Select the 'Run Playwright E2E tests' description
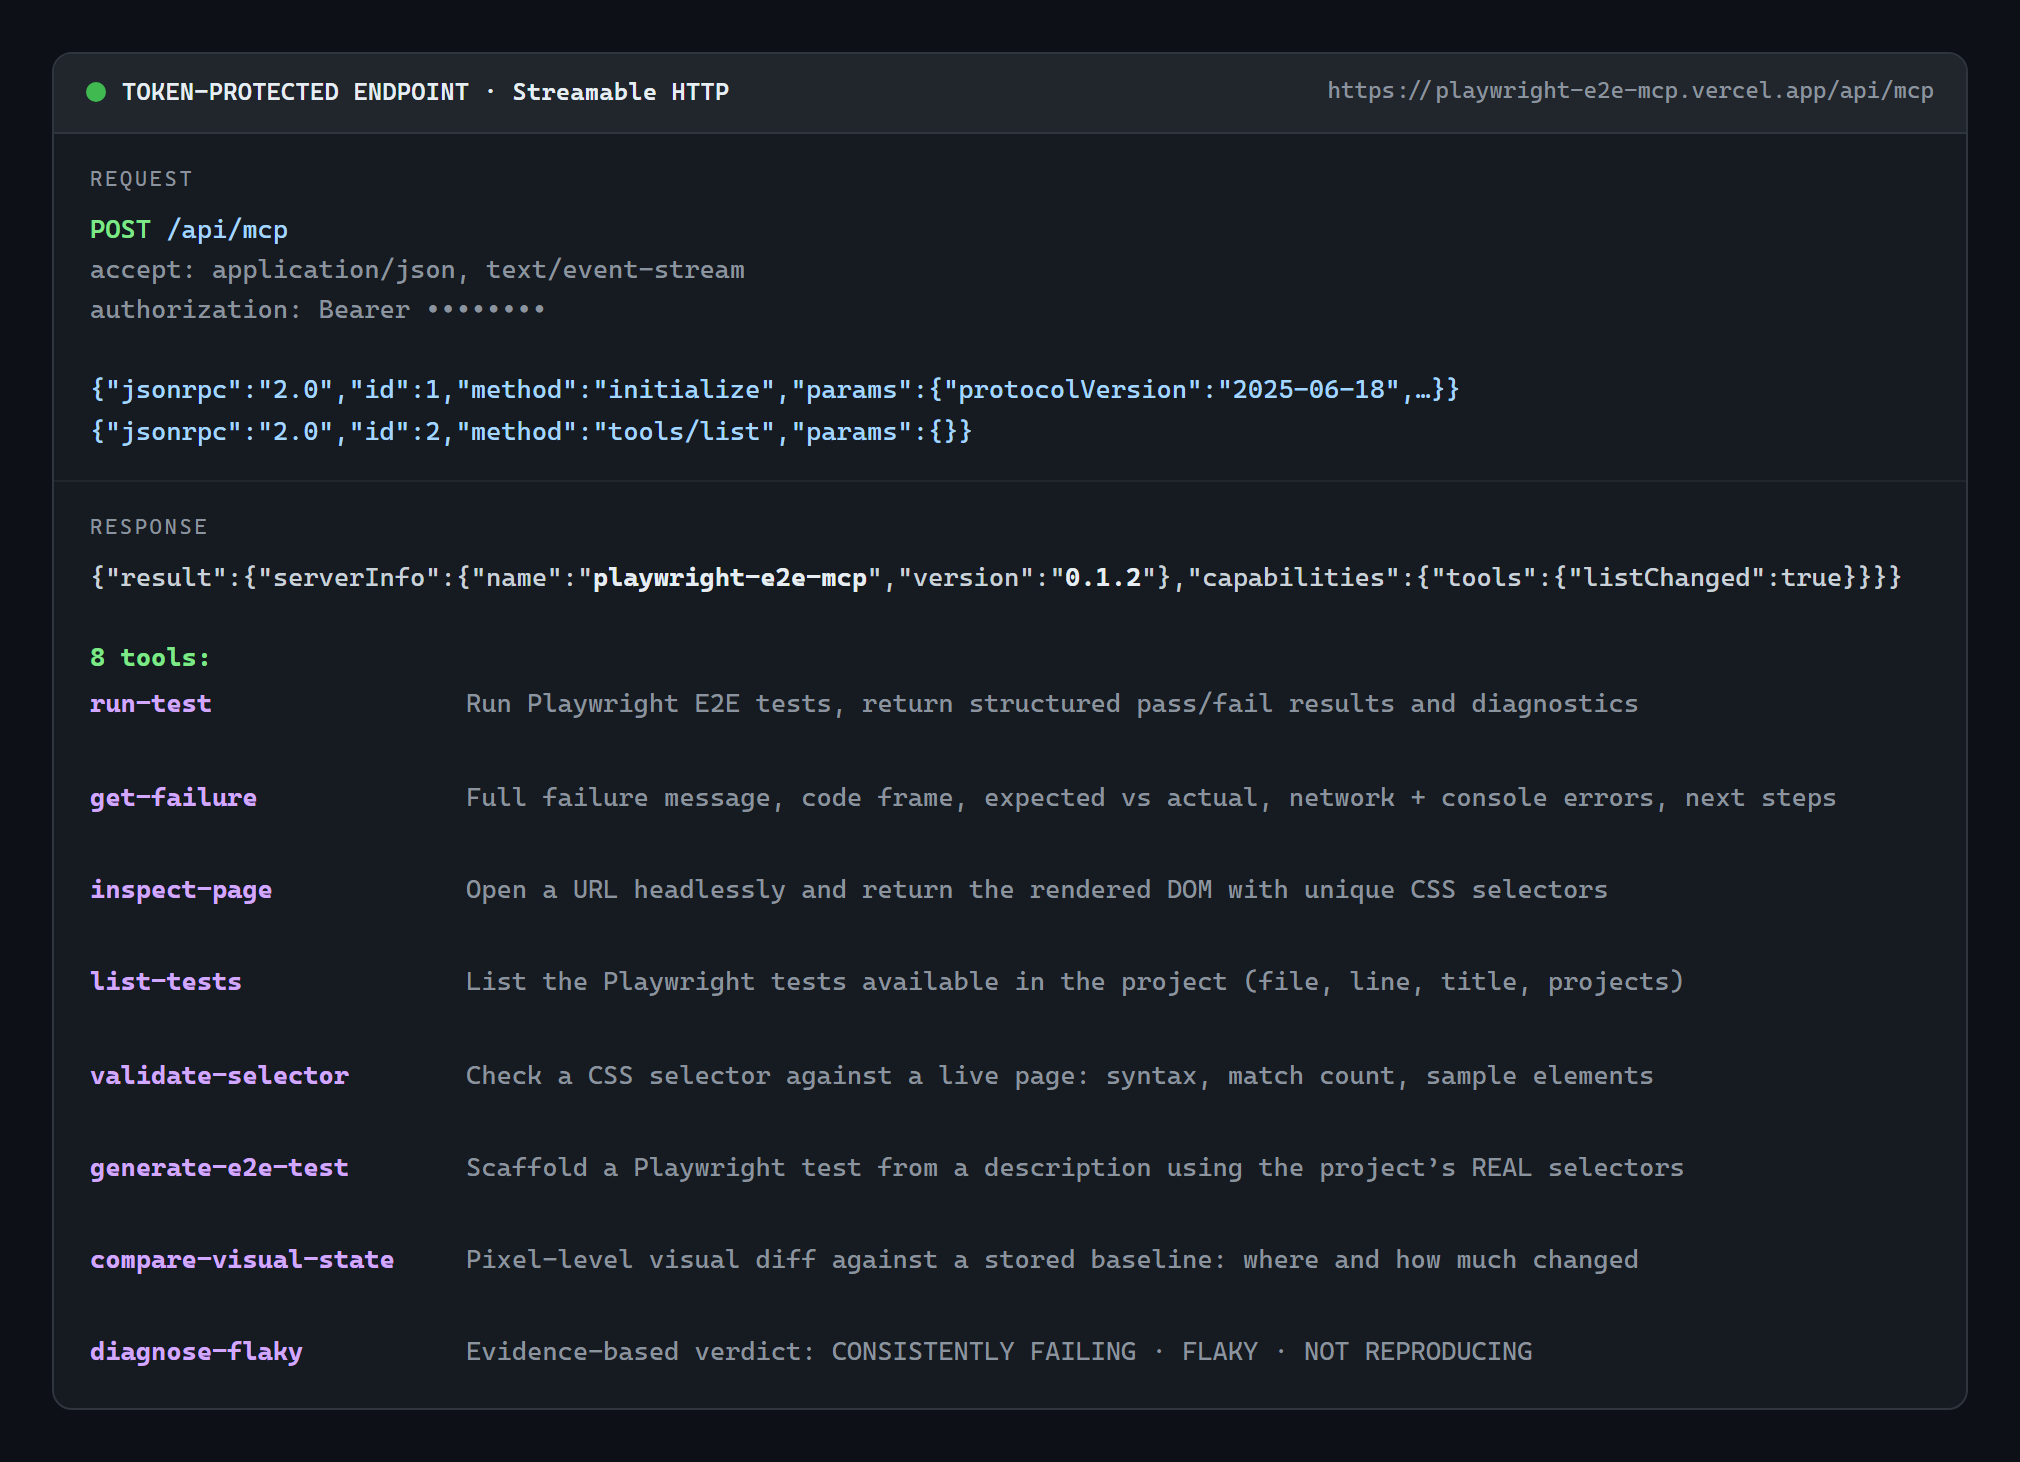 pos(1052,704)
